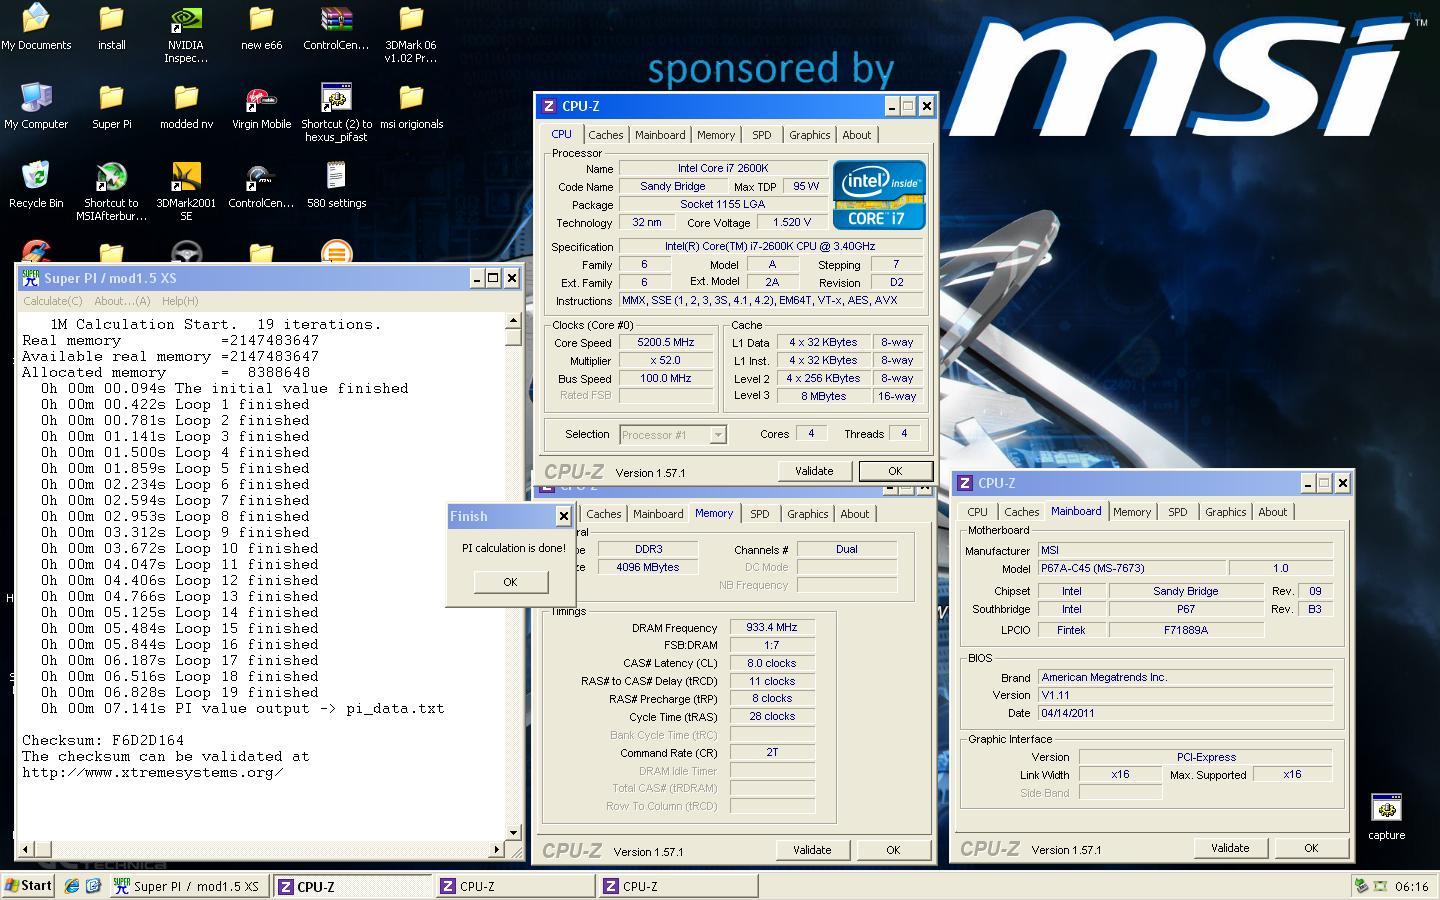Click OK in the Mainboard CPU-Z window

click(x=1311, y=848)
